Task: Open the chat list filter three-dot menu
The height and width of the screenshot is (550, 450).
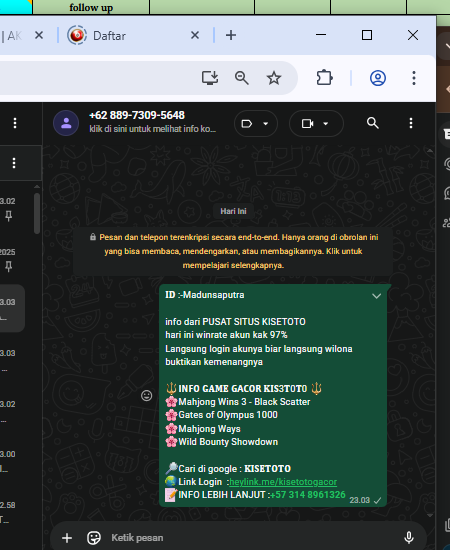Action: (14, 163)
